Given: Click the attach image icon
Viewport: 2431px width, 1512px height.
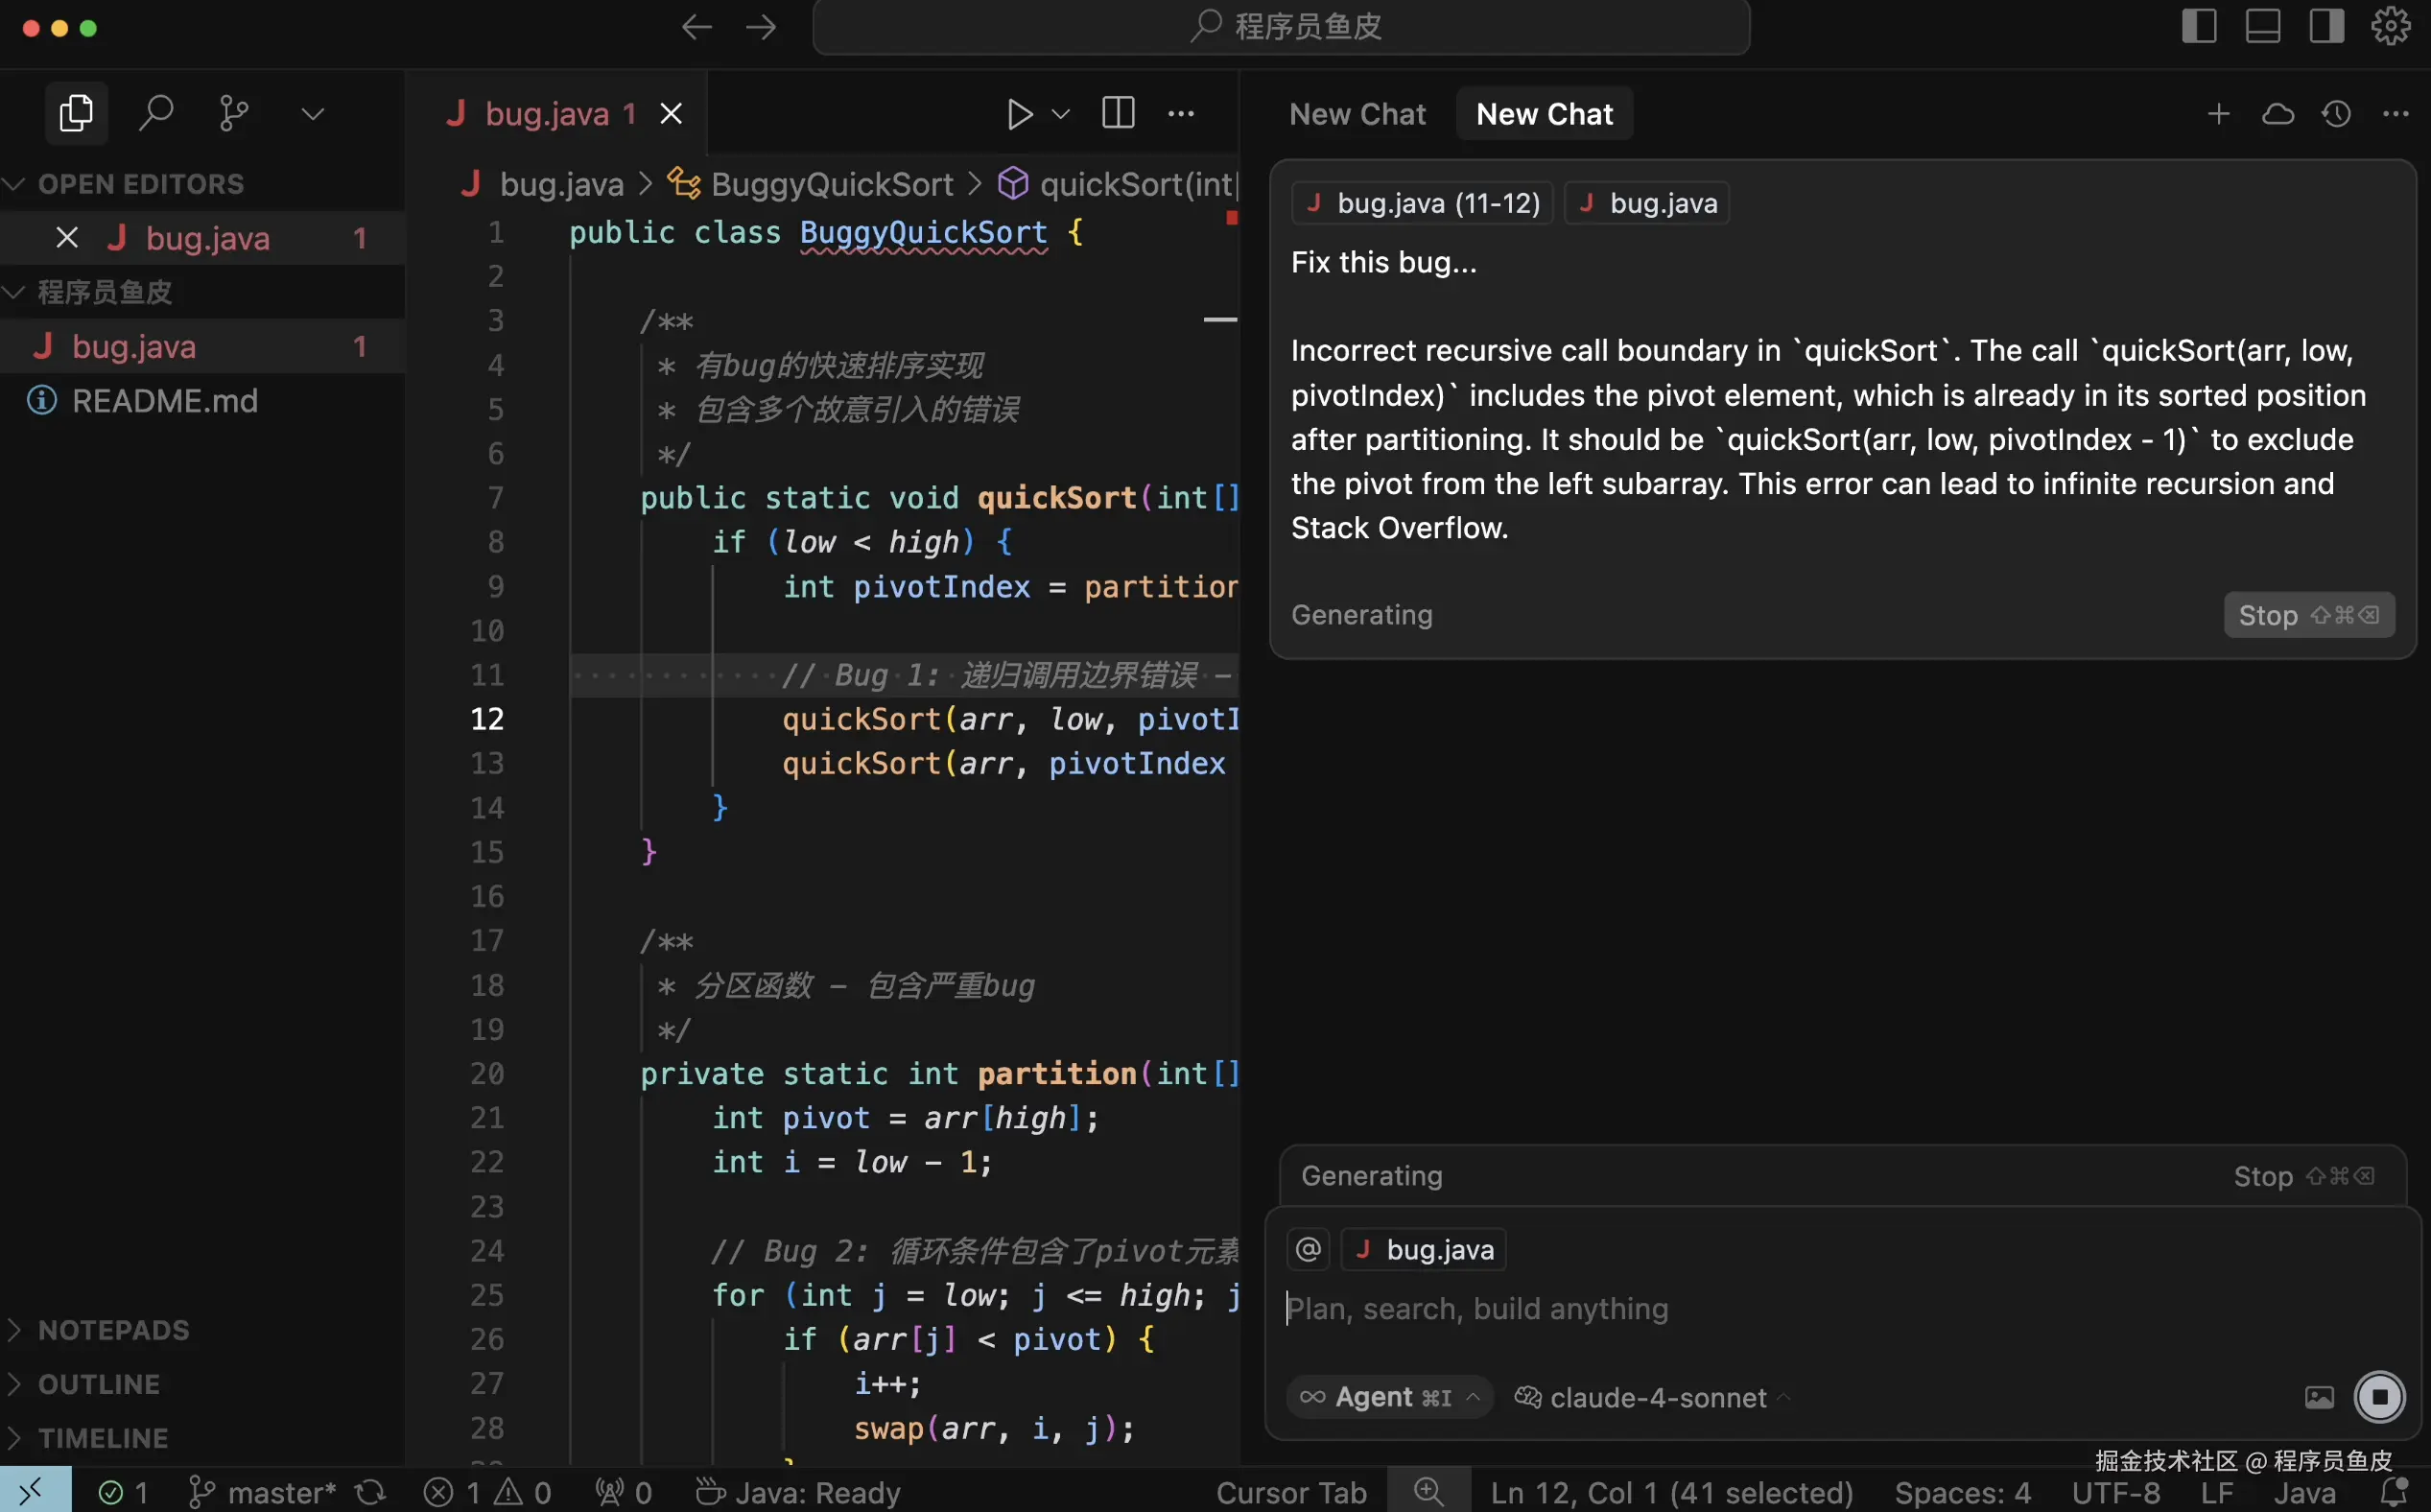Looking at the screenshot, I should coord(2319,1397).
